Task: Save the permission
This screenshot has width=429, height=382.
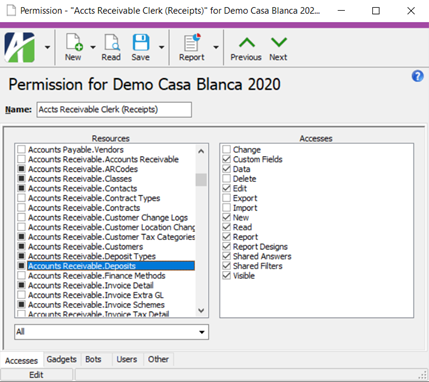Action: tap(141, 47)
